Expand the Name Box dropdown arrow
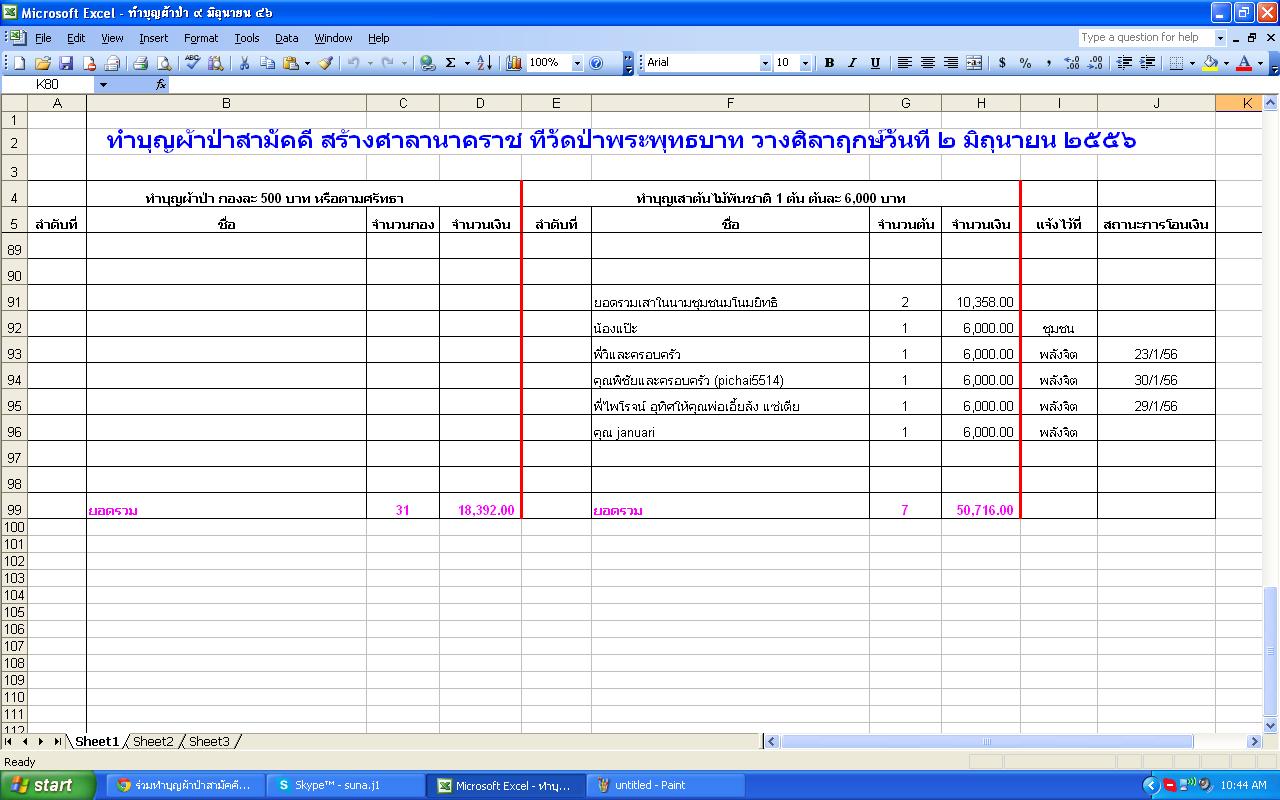The height and width of the screenshot is (800, 1280). 102,85
